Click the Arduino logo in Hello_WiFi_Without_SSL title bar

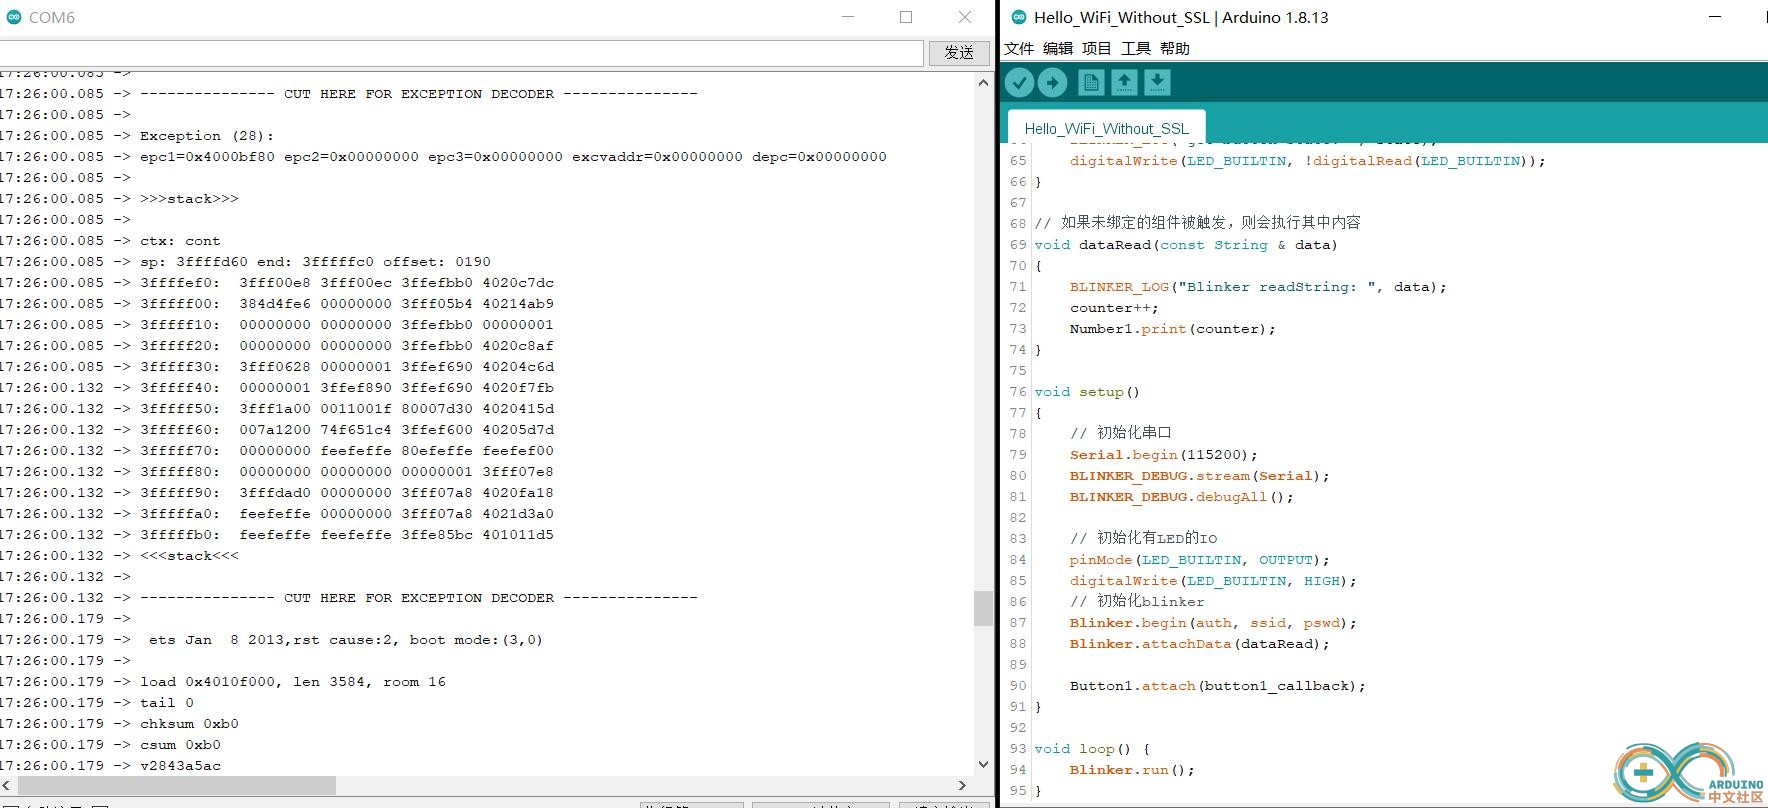pos(1019,17)
